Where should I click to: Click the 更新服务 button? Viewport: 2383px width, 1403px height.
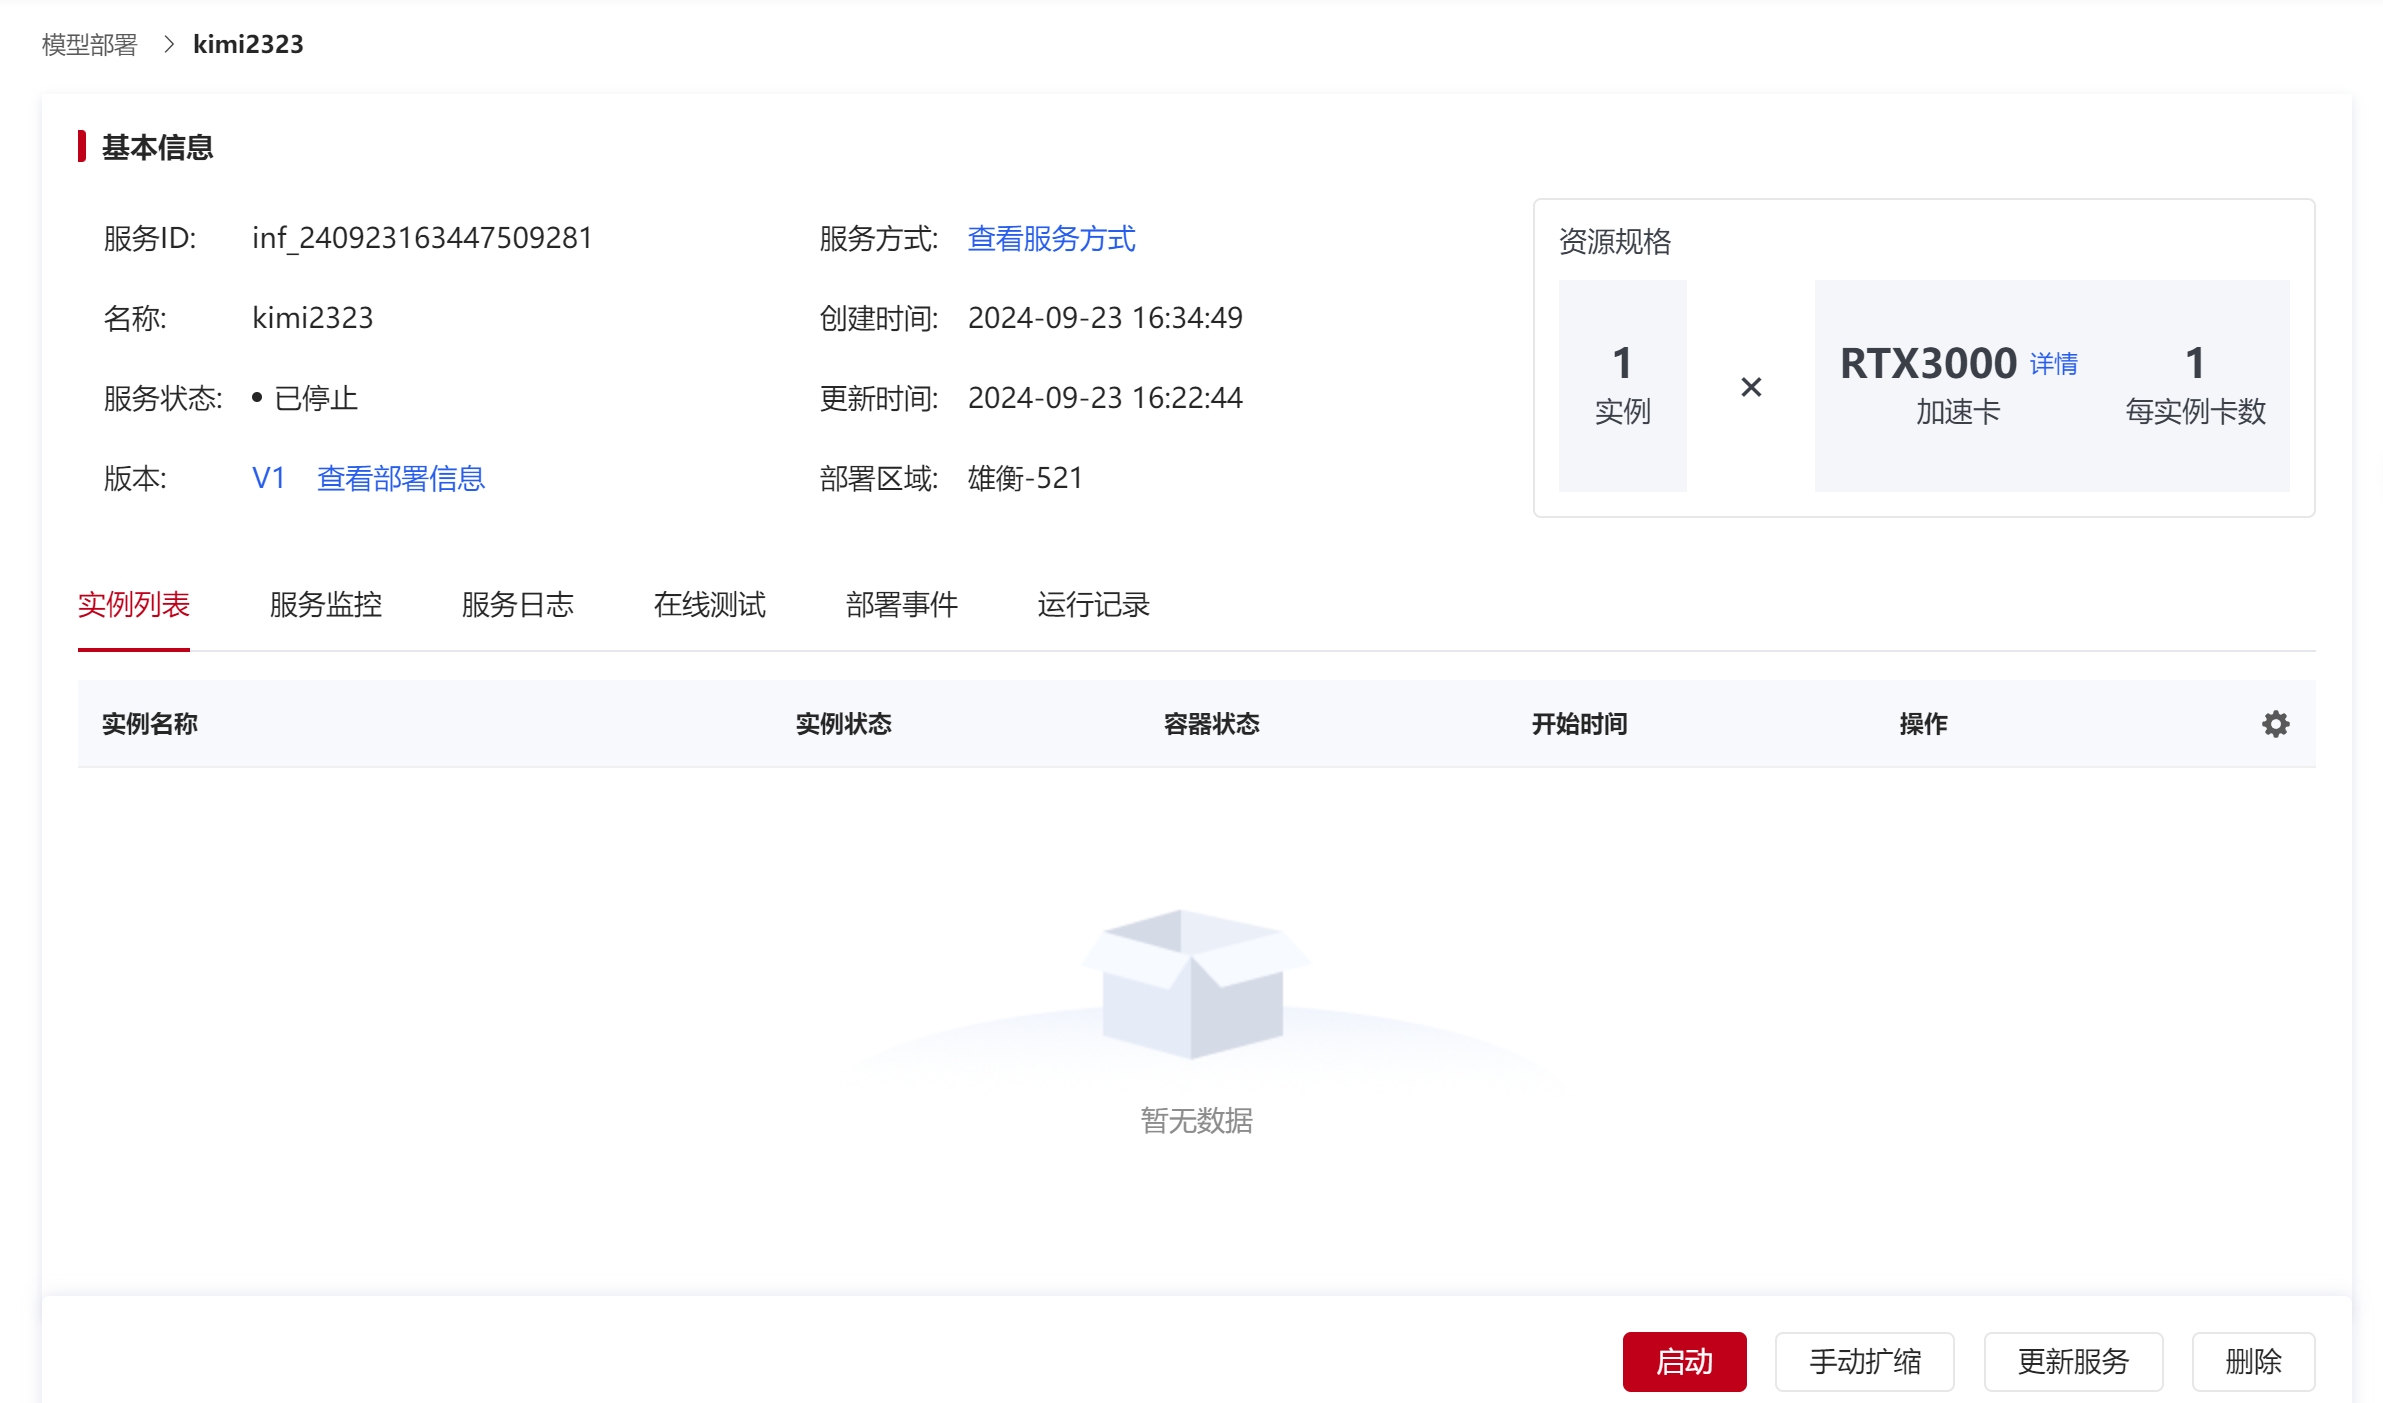(x=2073, y=1361)
